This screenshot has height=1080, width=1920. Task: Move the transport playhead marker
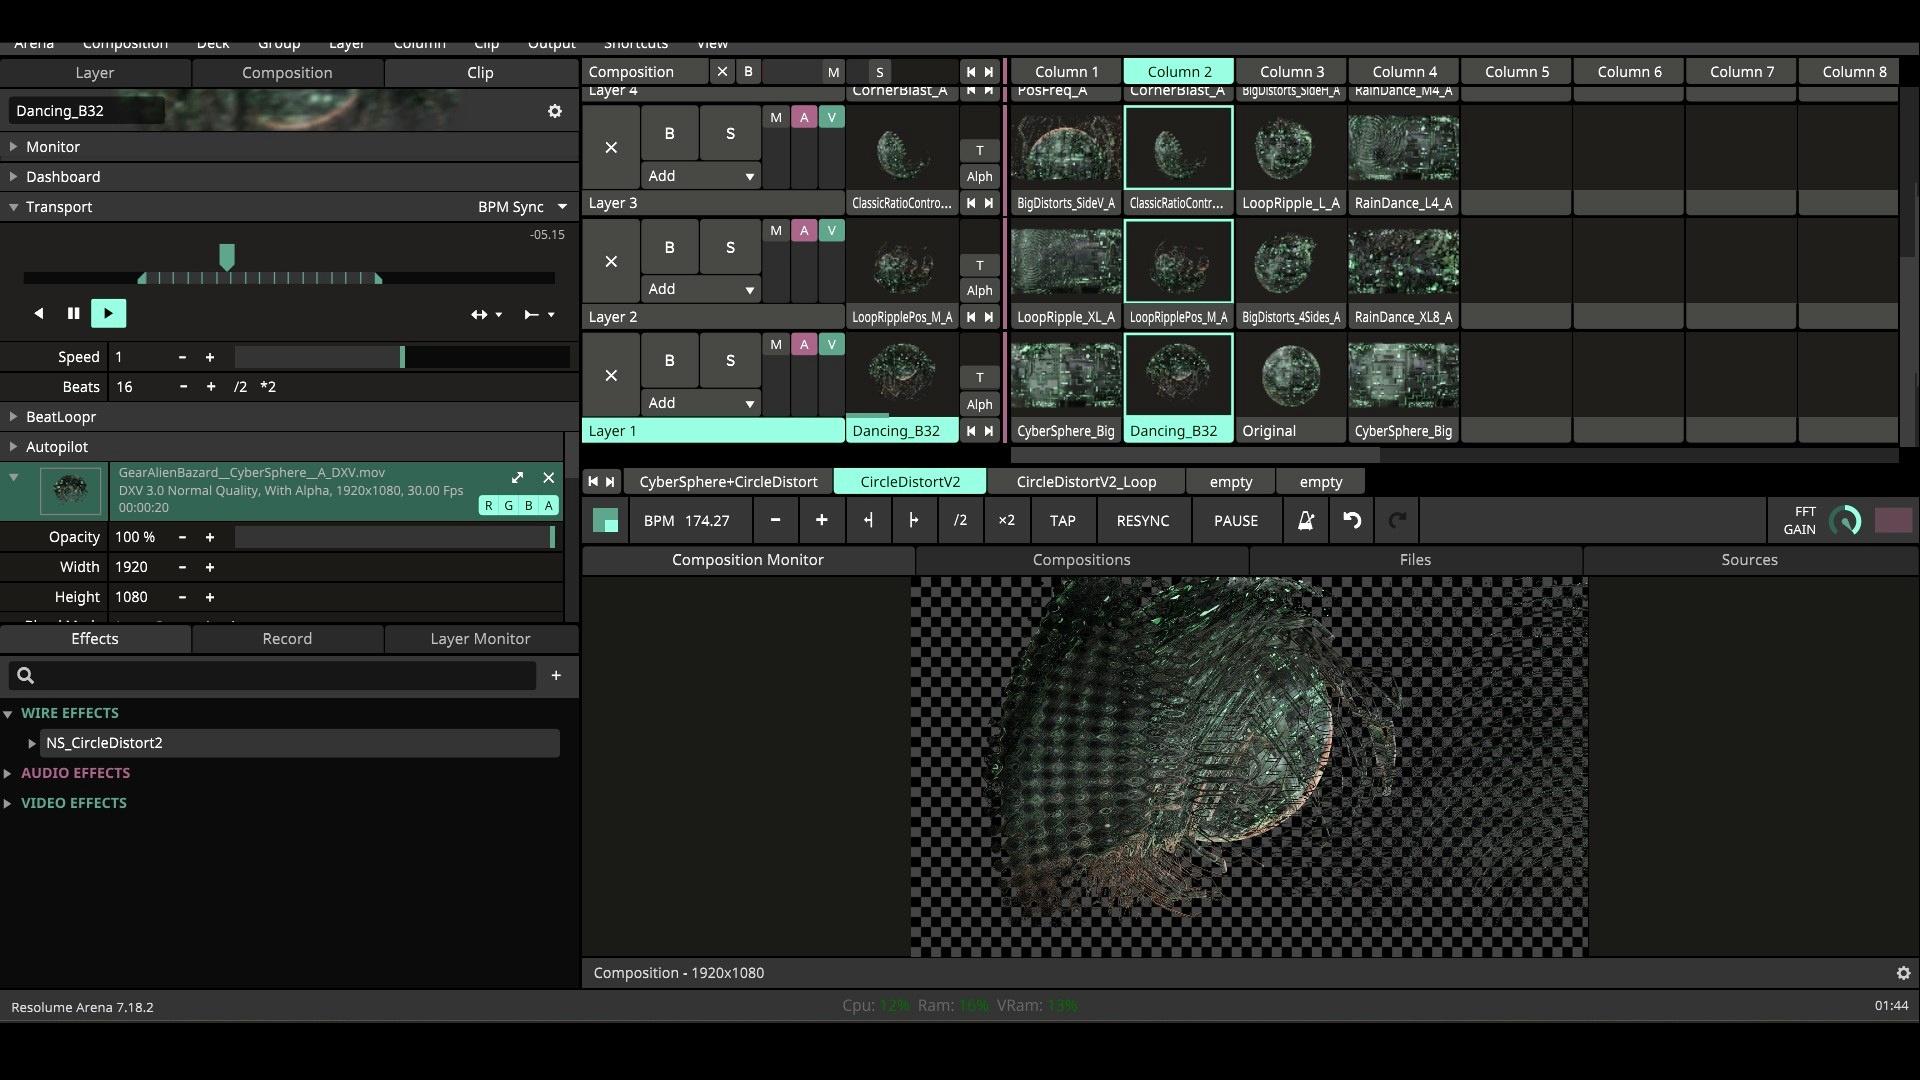point(227,257)
